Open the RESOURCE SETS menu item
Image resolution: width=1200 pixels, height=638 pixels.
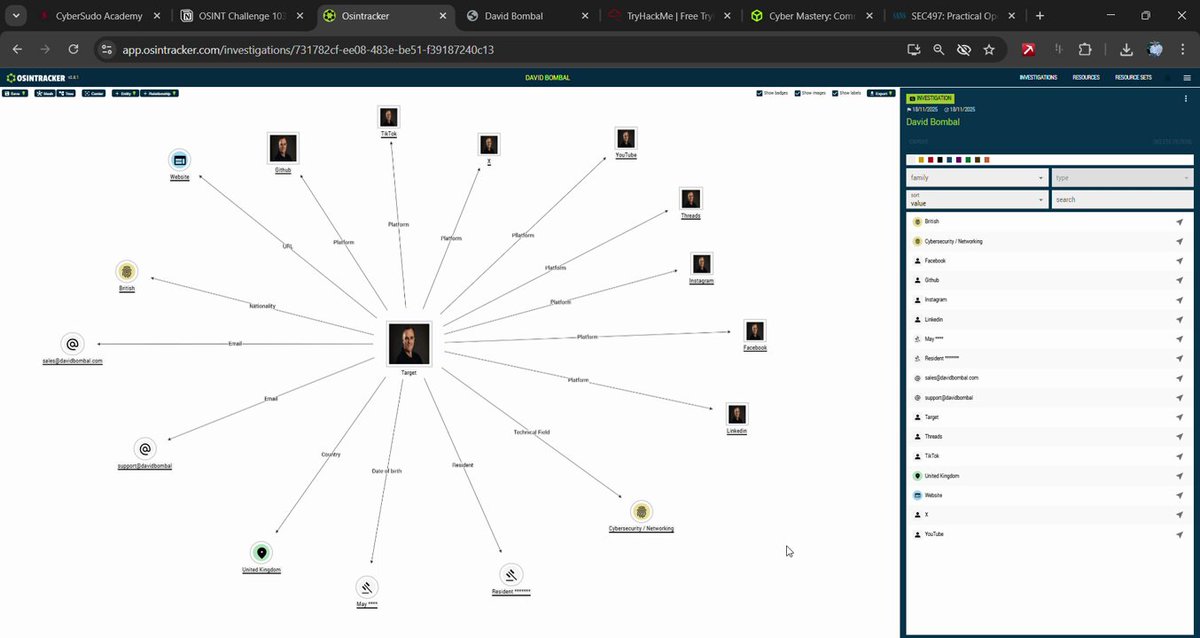(1133, 78)
